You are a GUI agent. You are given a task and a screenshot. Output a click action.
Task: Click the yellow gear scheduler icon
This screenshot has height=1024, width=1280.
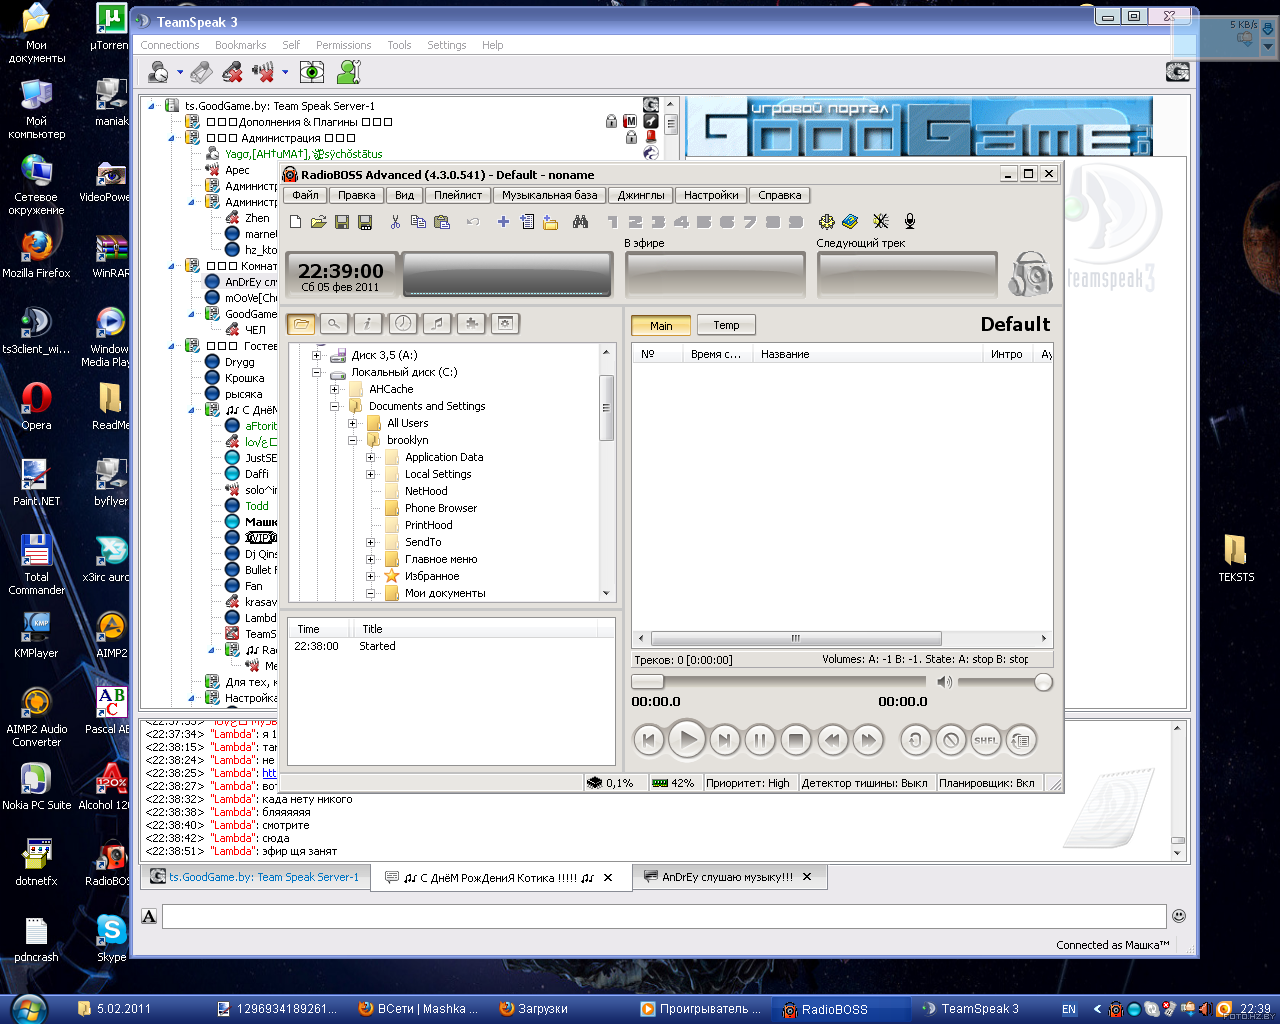(x=826, y=222)
